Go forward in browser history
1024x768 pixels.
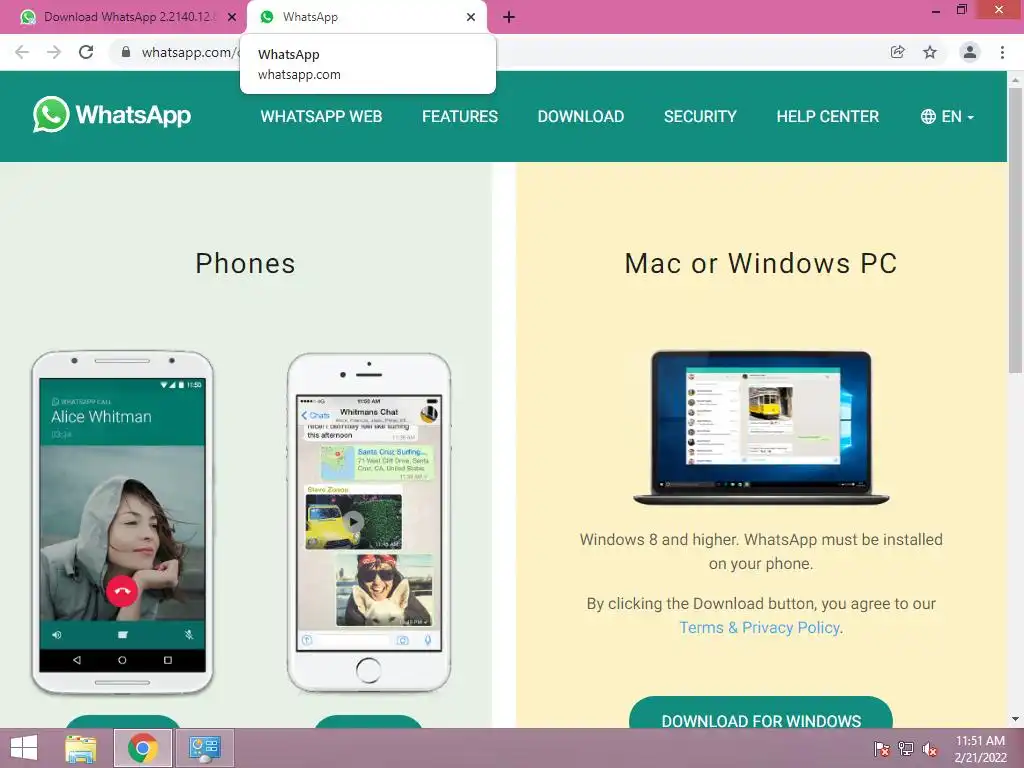[54, 52]
